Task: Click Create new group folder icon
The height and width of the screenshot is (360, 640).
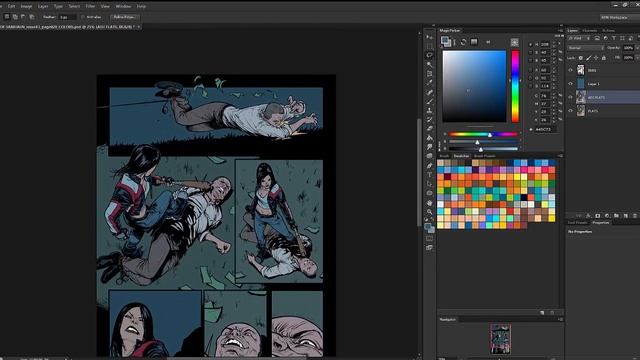Action: (616, 216)
